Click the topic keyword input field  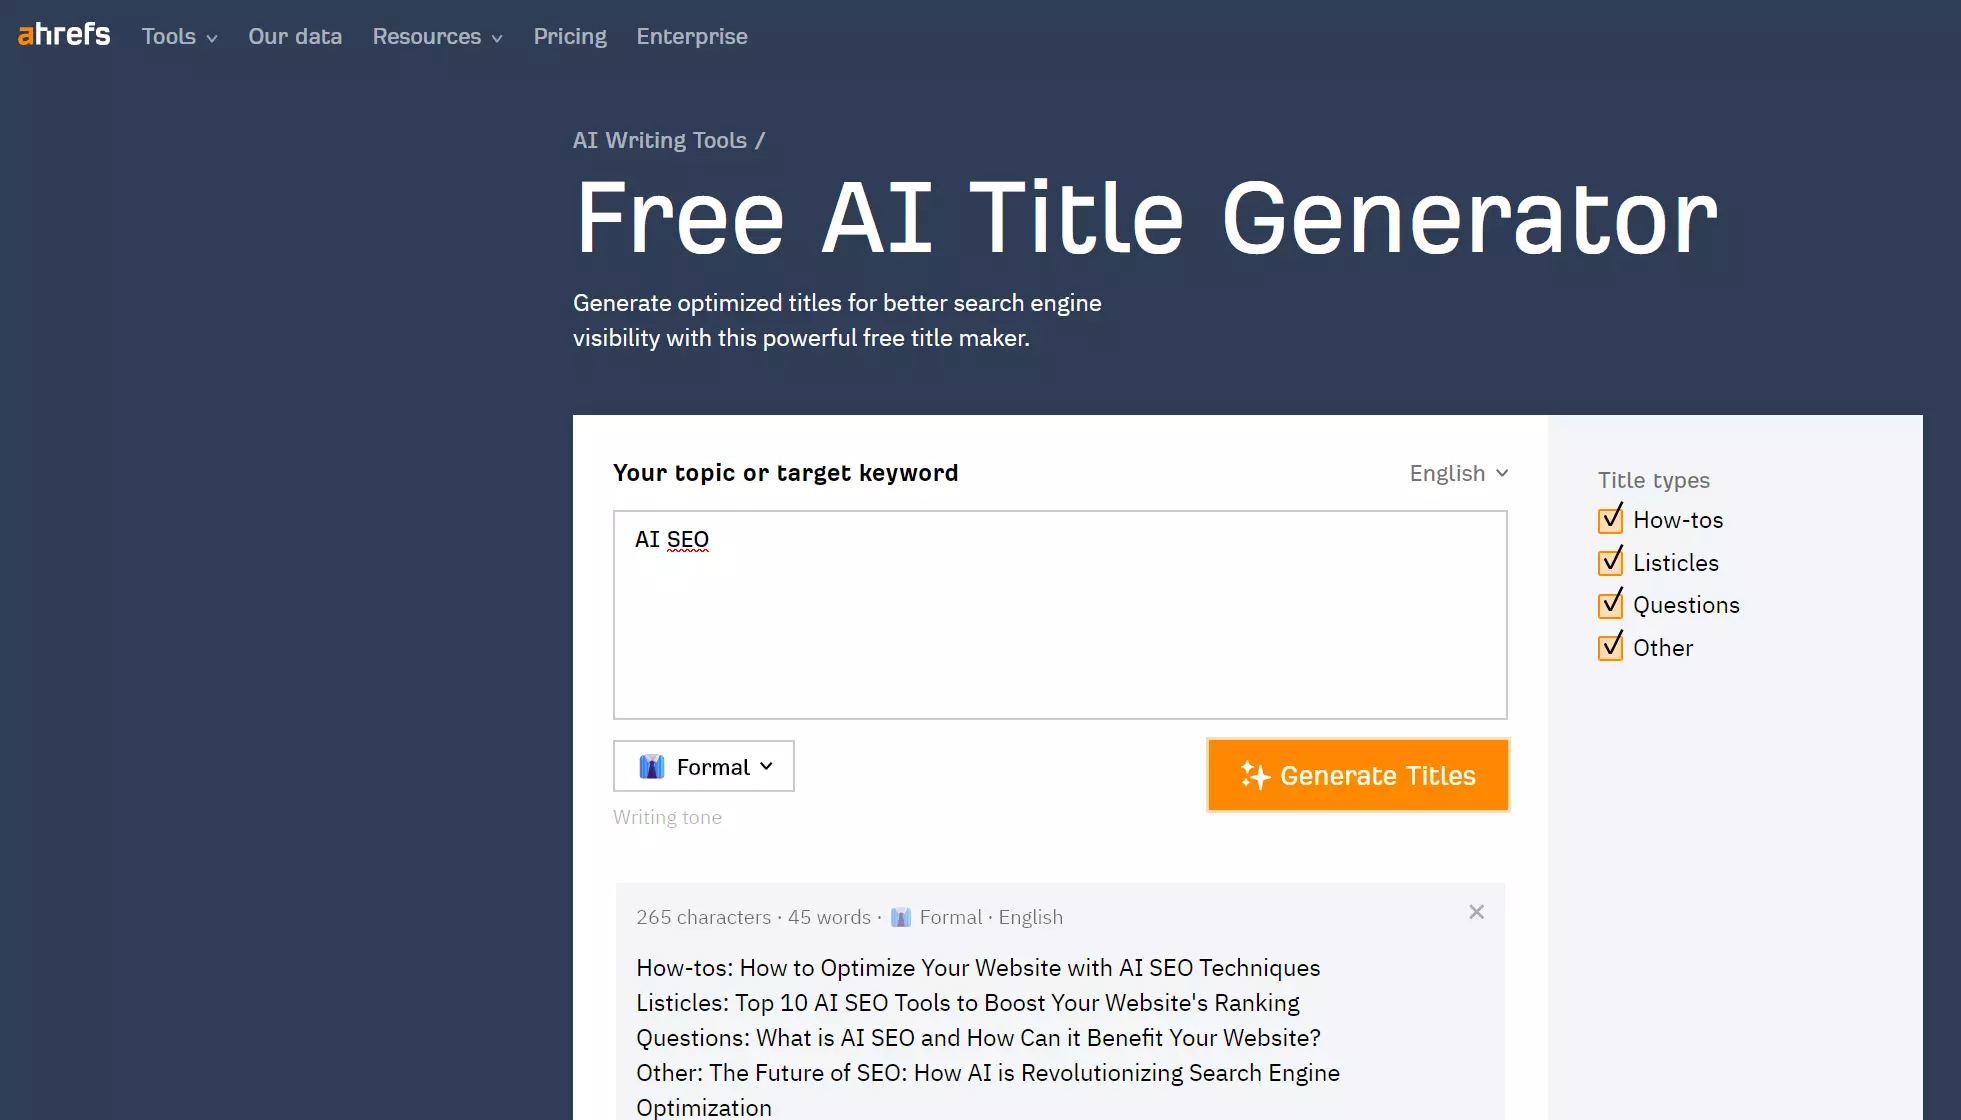pyautogui.click(x=1060, y=614)
